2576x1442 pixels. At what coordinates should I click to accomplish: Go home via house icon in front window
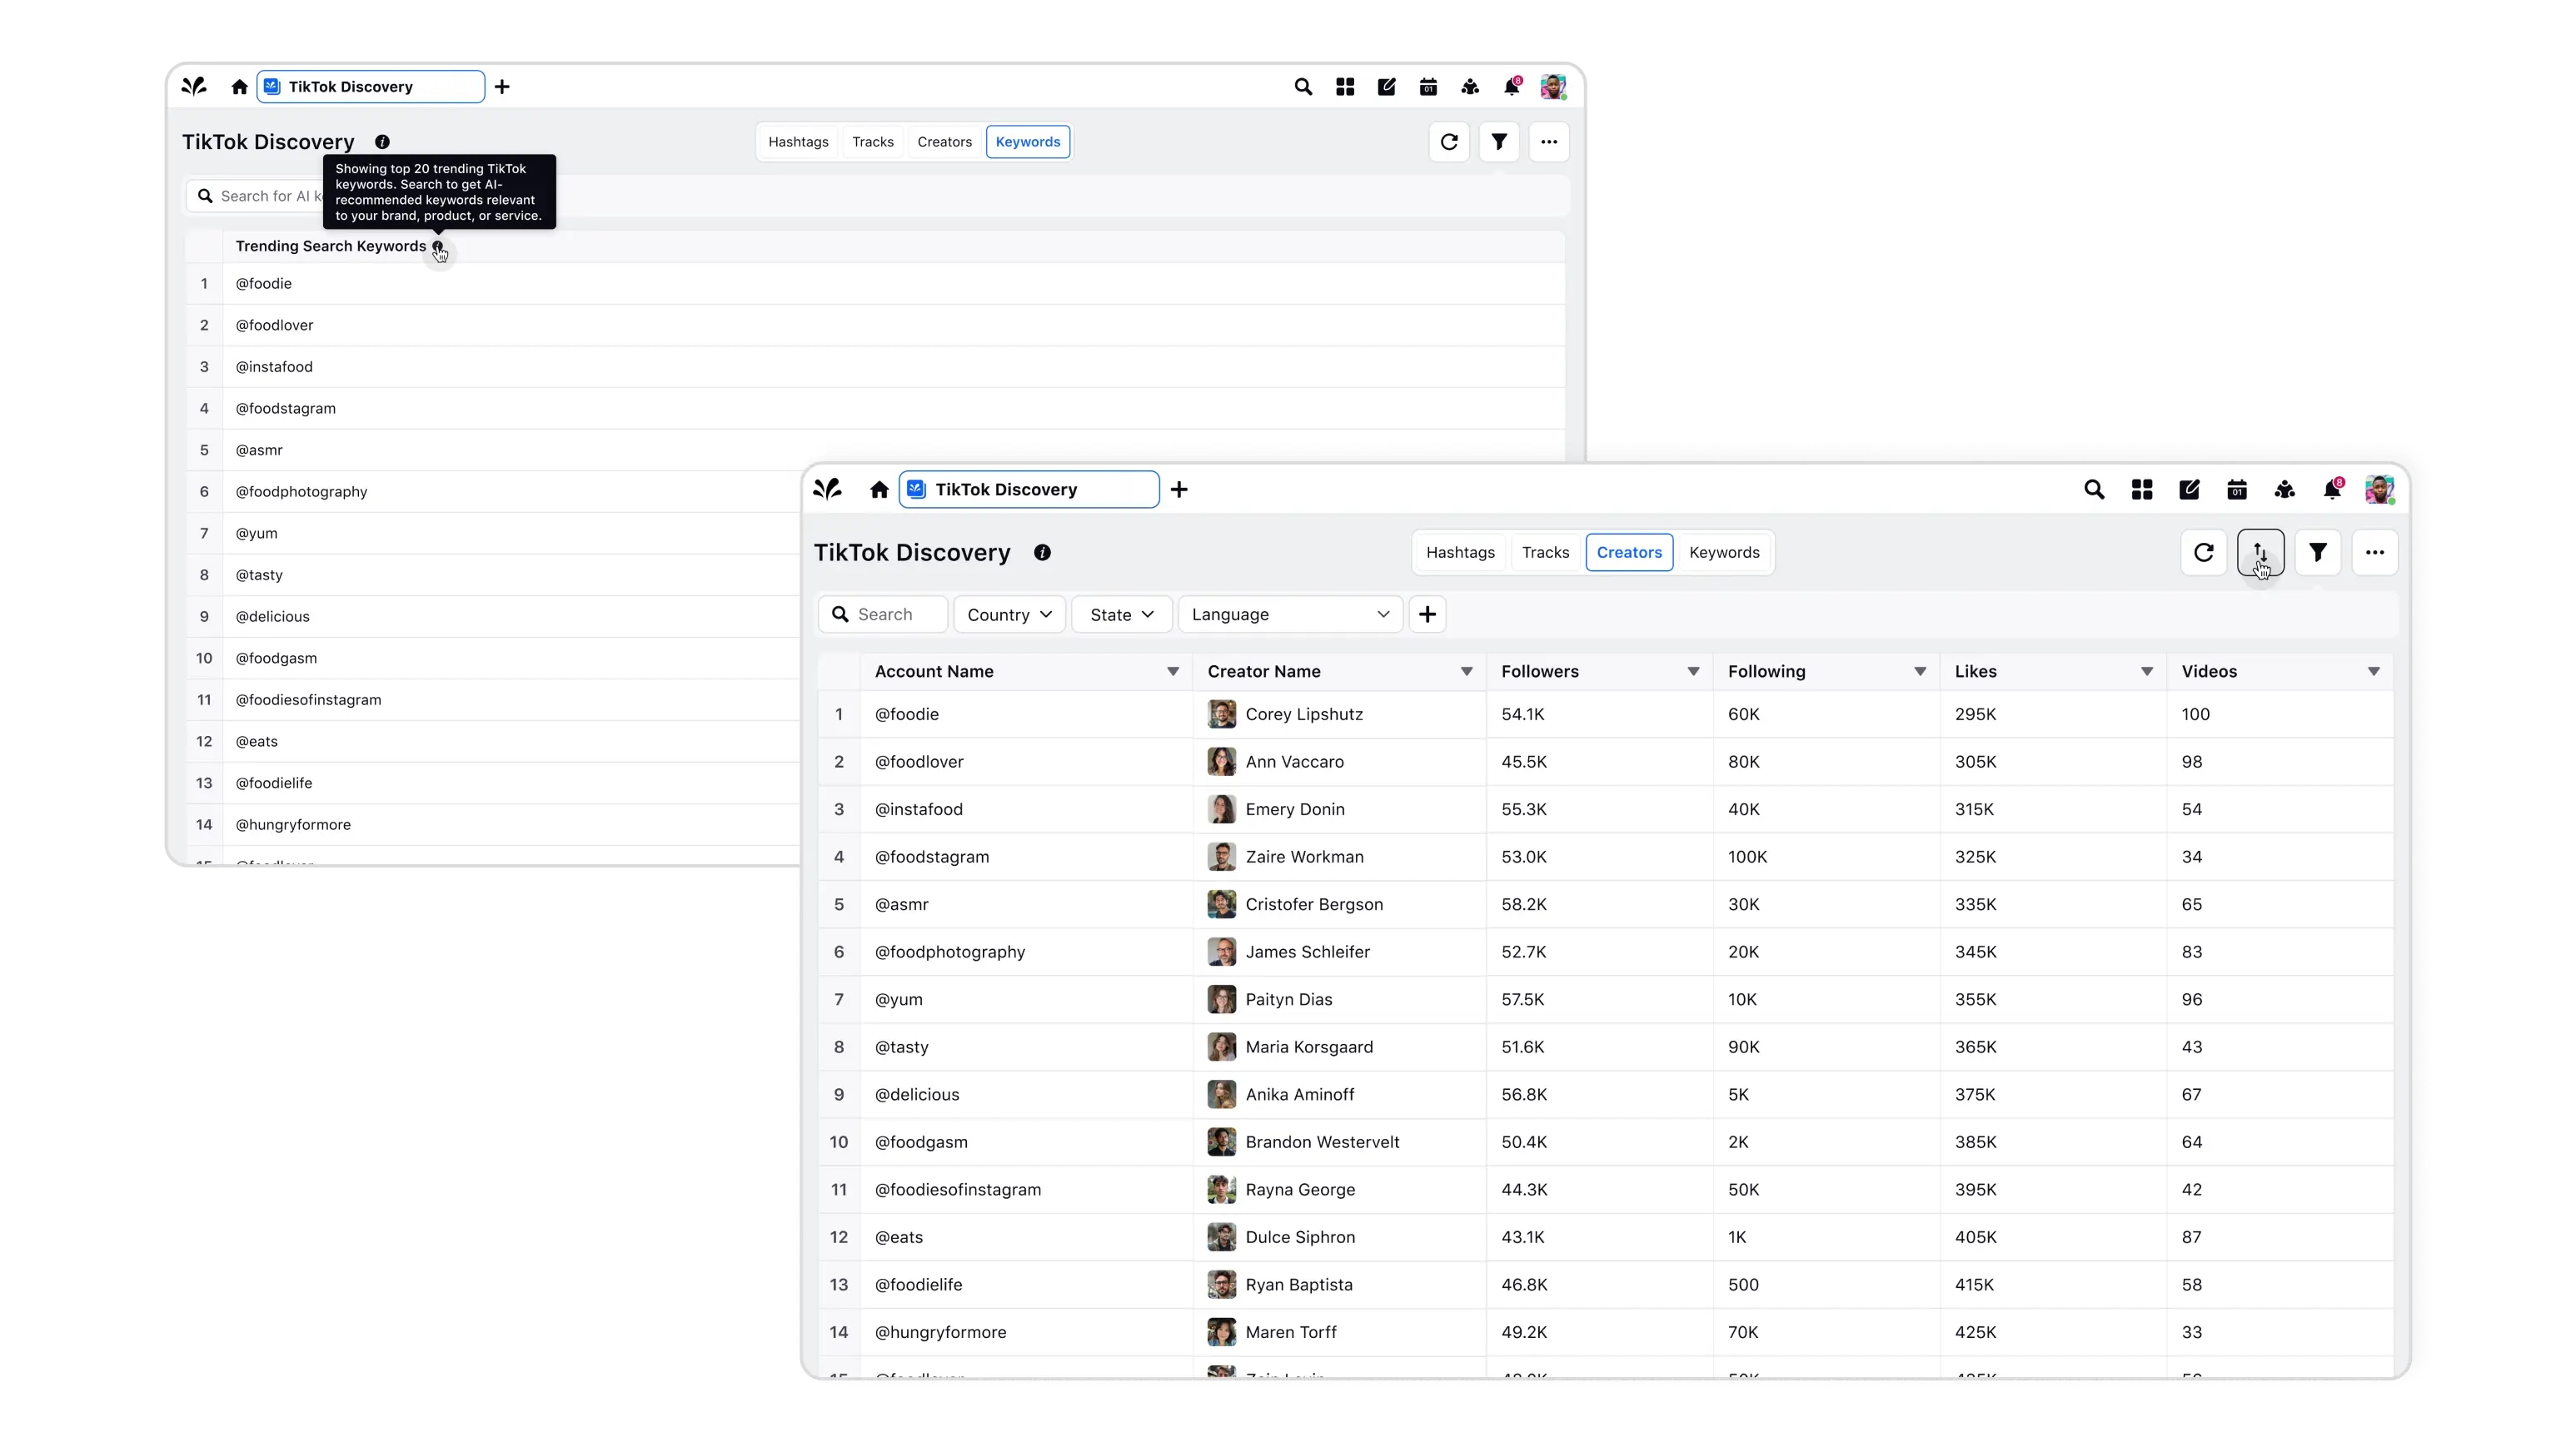(879, 490)
